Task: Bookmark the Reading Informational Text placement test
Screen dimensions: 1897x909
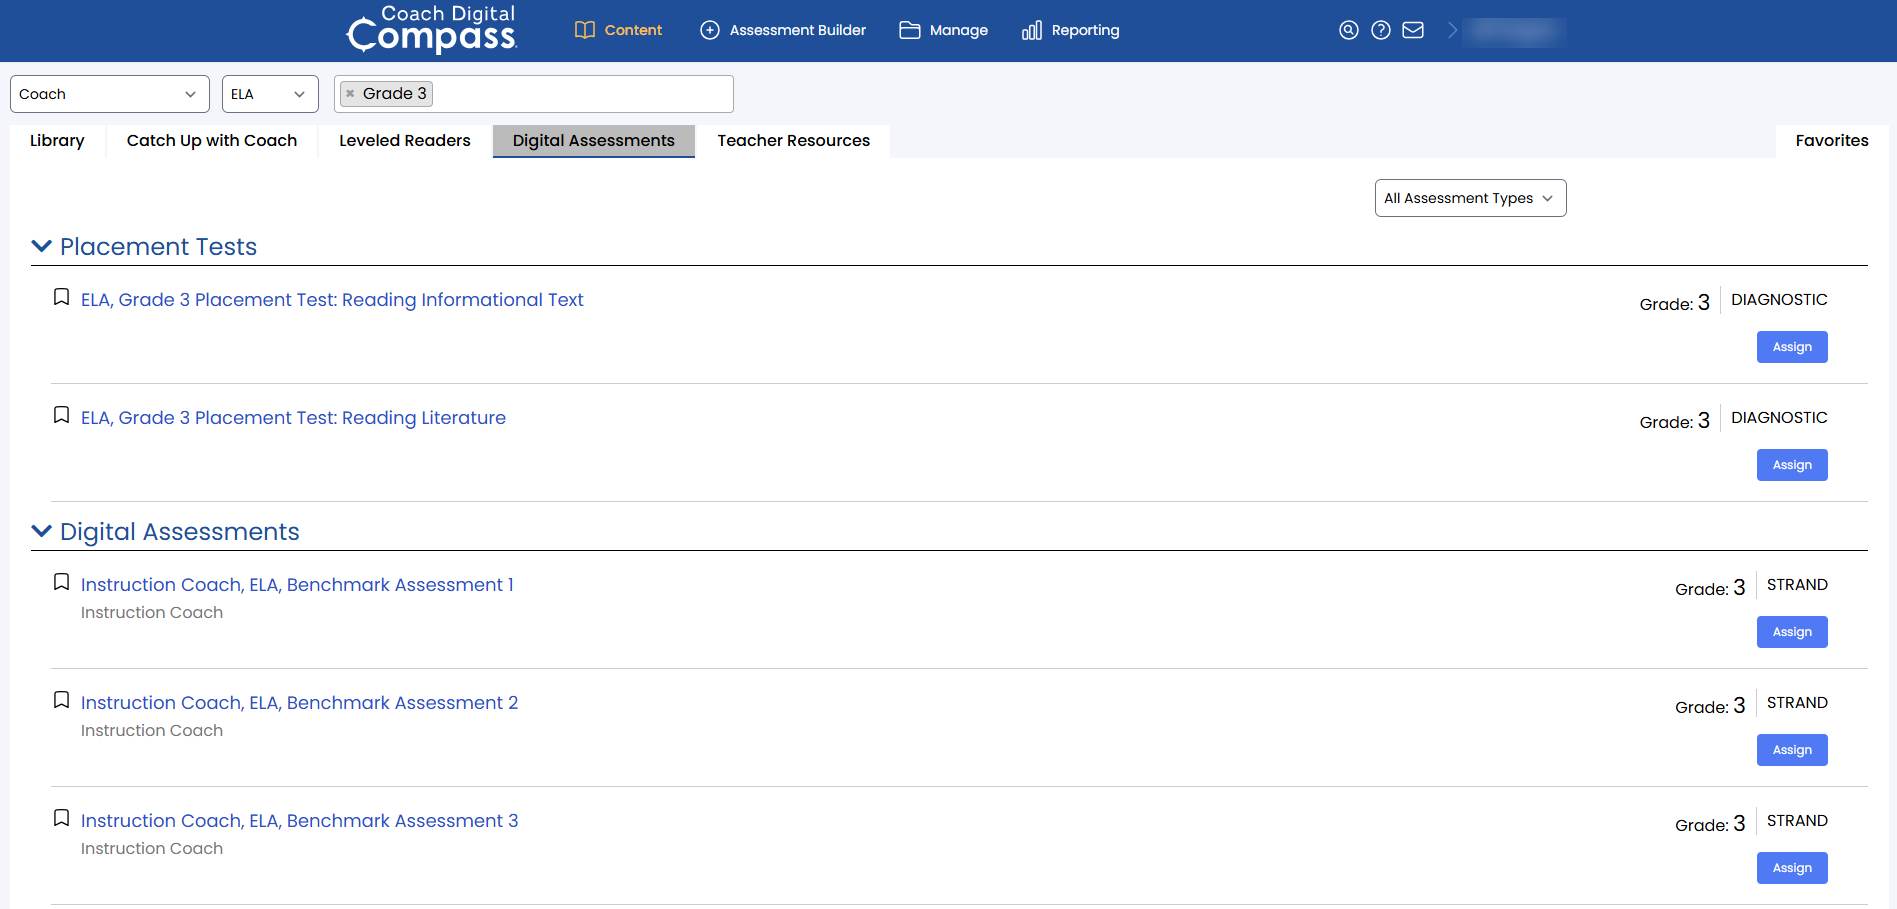Action: pyautogui.click(x=61, y=297)
